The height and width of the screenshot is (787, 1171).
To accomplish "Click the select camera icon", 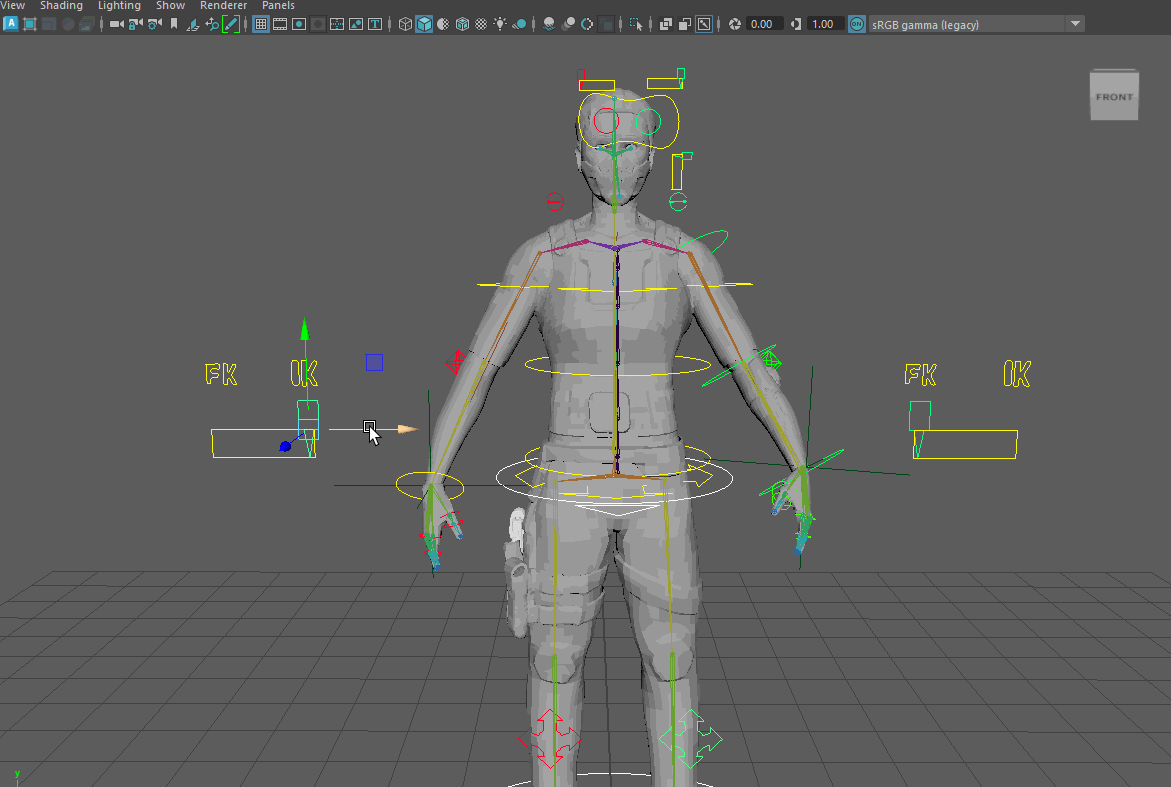I will pos(116,24).
